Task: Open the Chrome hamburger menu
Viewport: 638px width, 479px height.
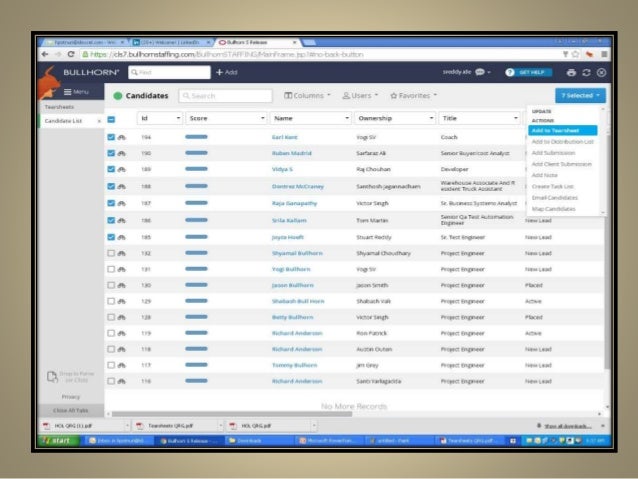Action: [604, 54]
